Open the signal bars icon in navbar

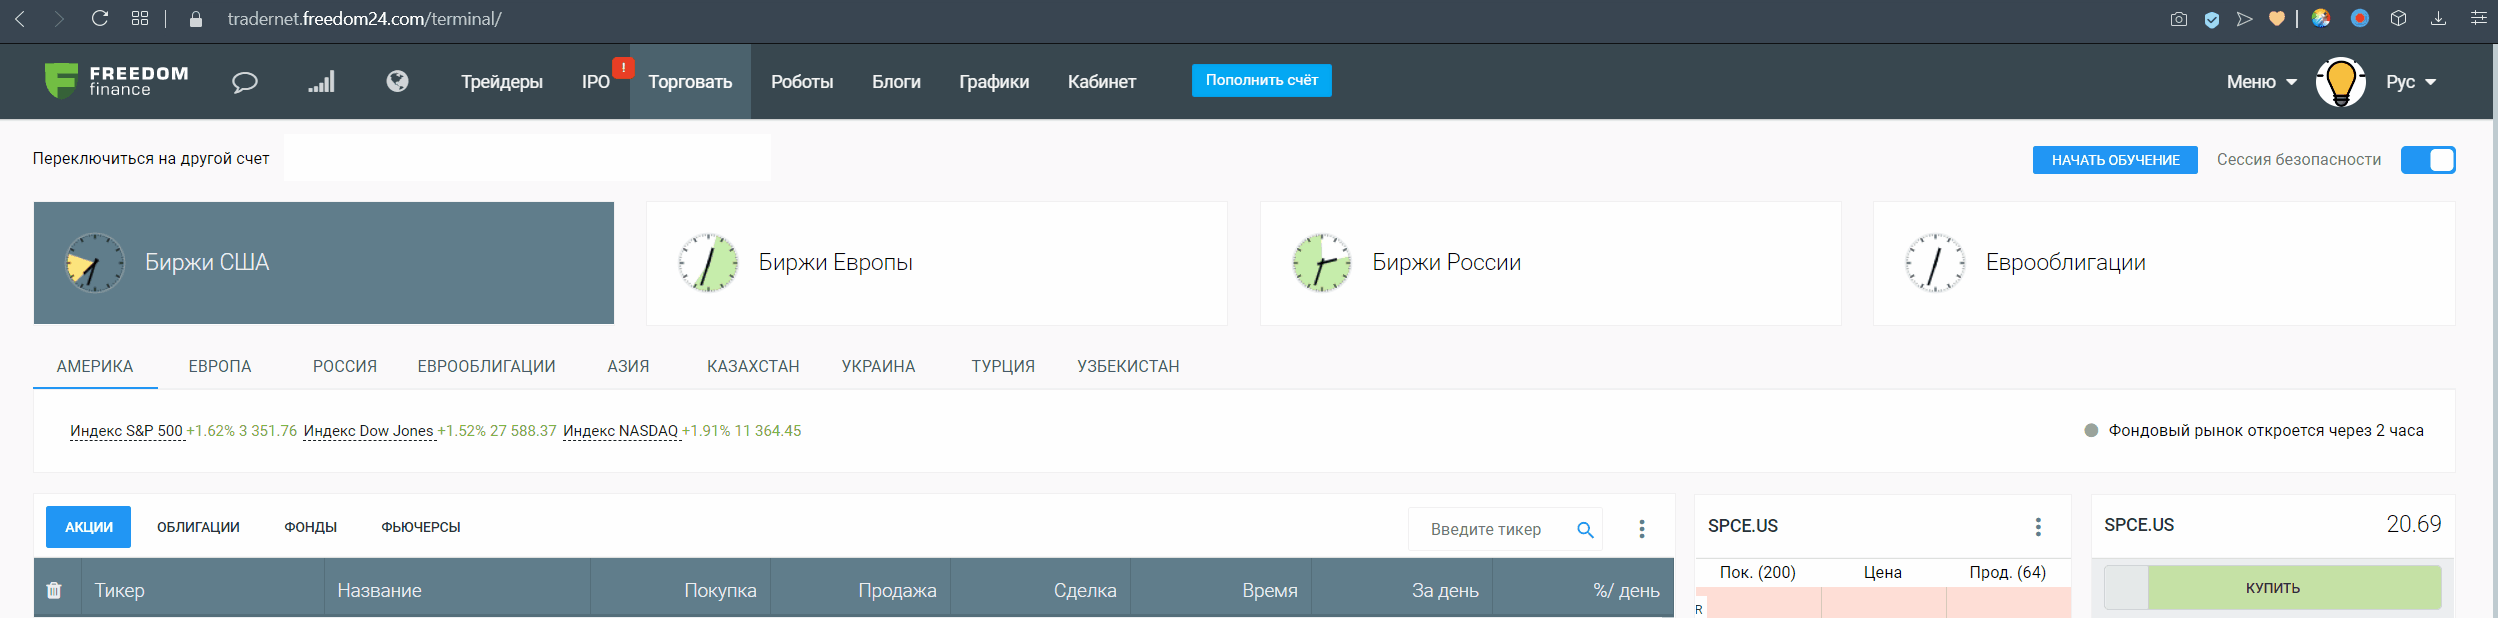tap(321, 81)
